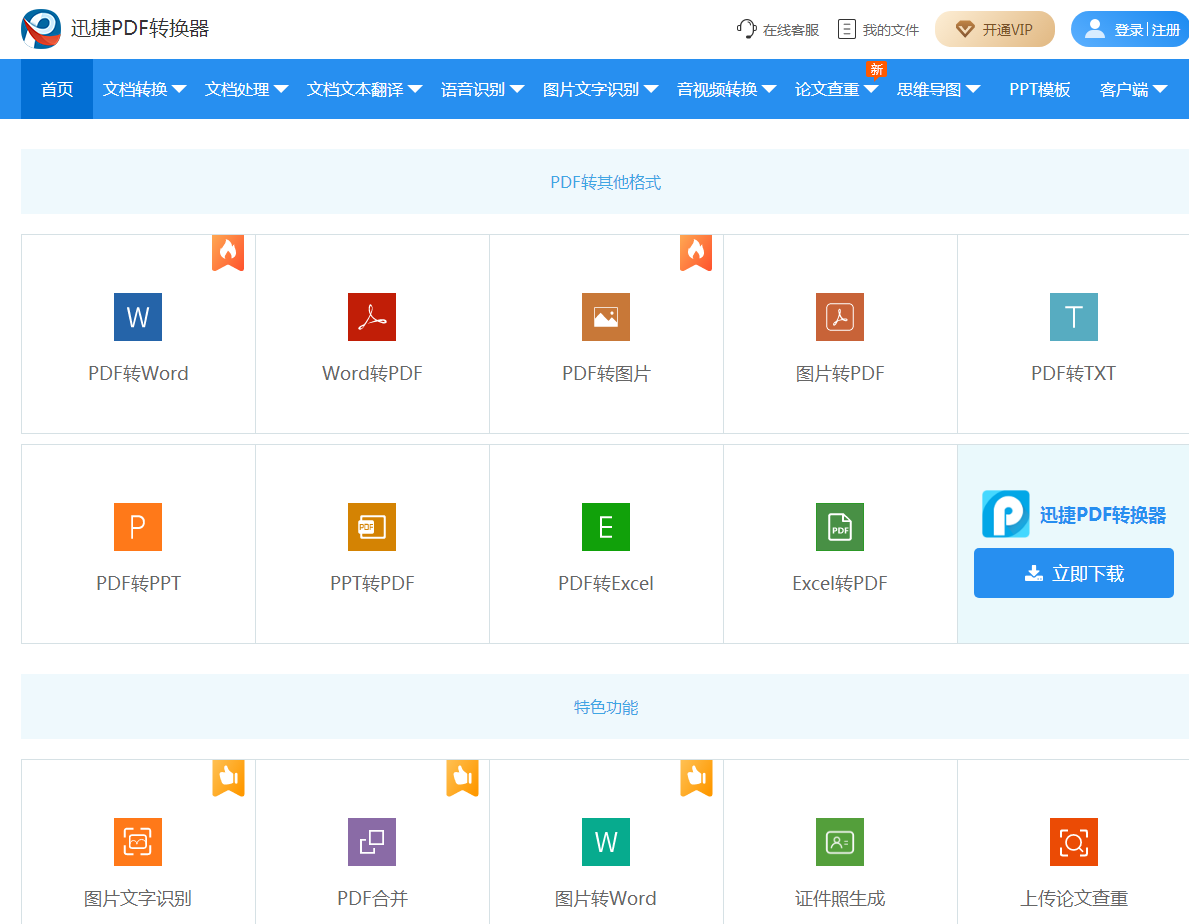1189x924 pixels.
Task: Open the PPT转PDF icon
Action: coord(372,527)
